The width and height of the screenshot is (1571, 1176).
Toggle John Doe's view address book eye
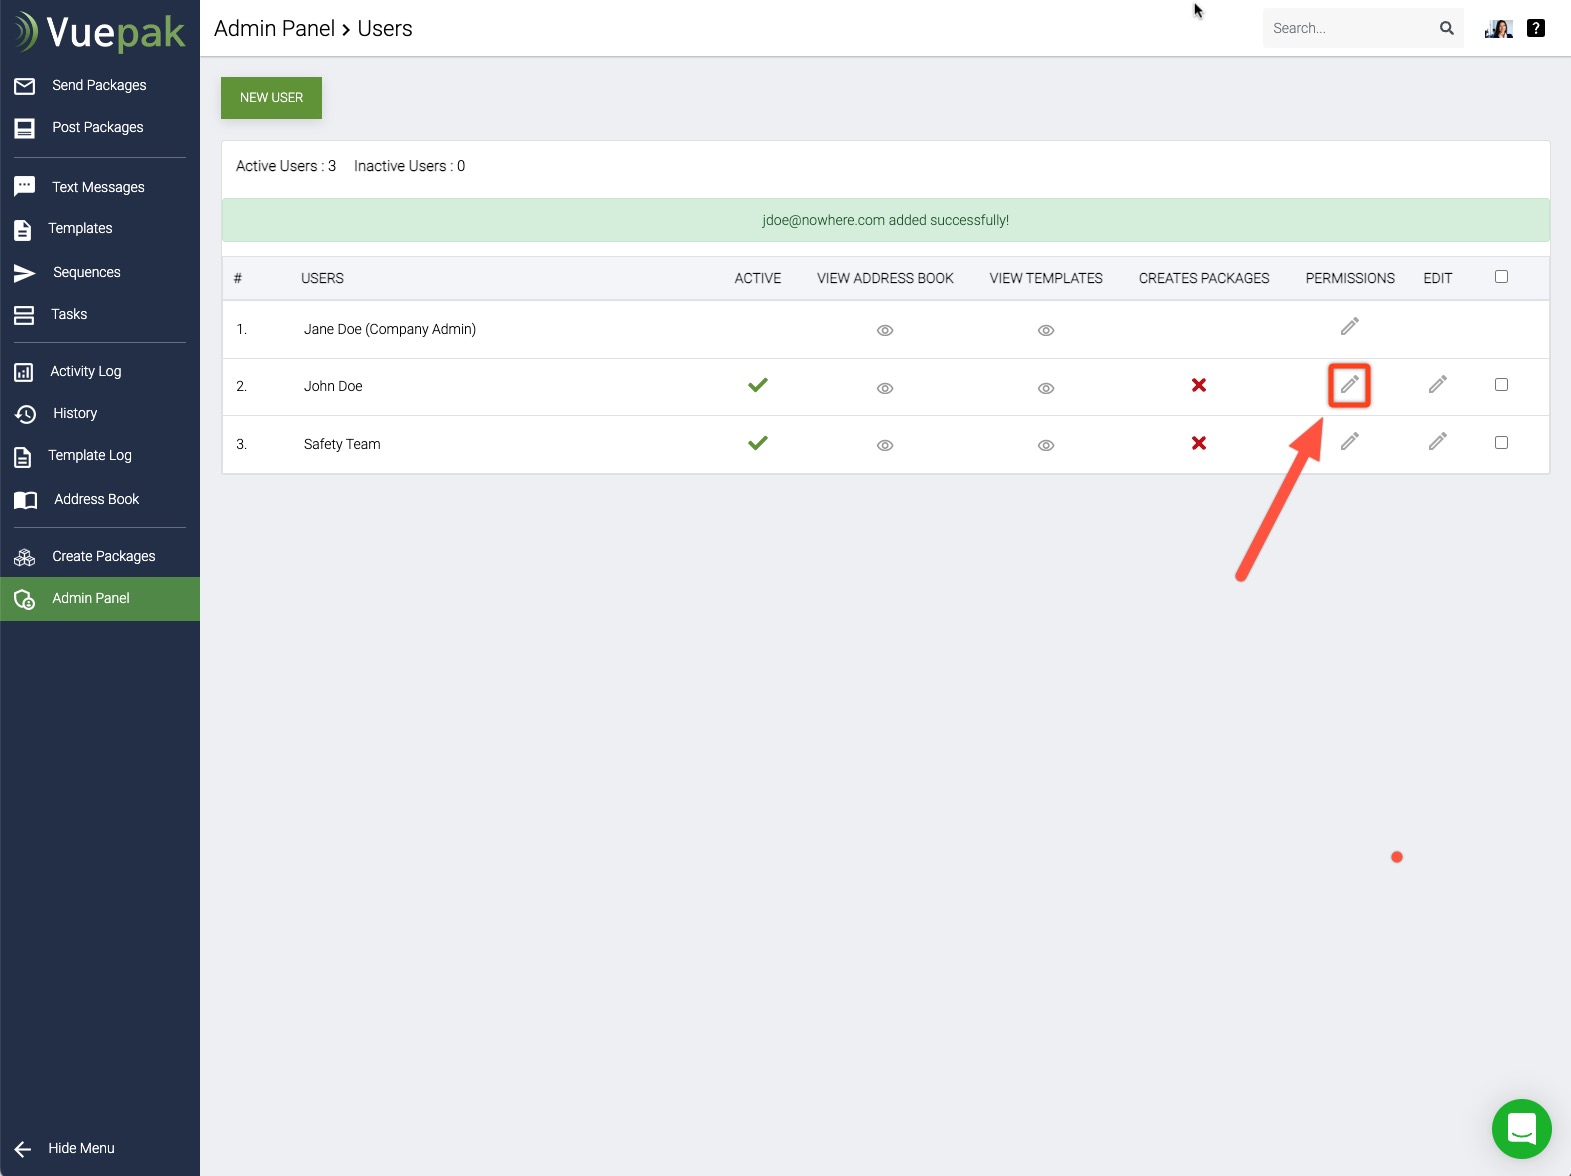[885, 388]
